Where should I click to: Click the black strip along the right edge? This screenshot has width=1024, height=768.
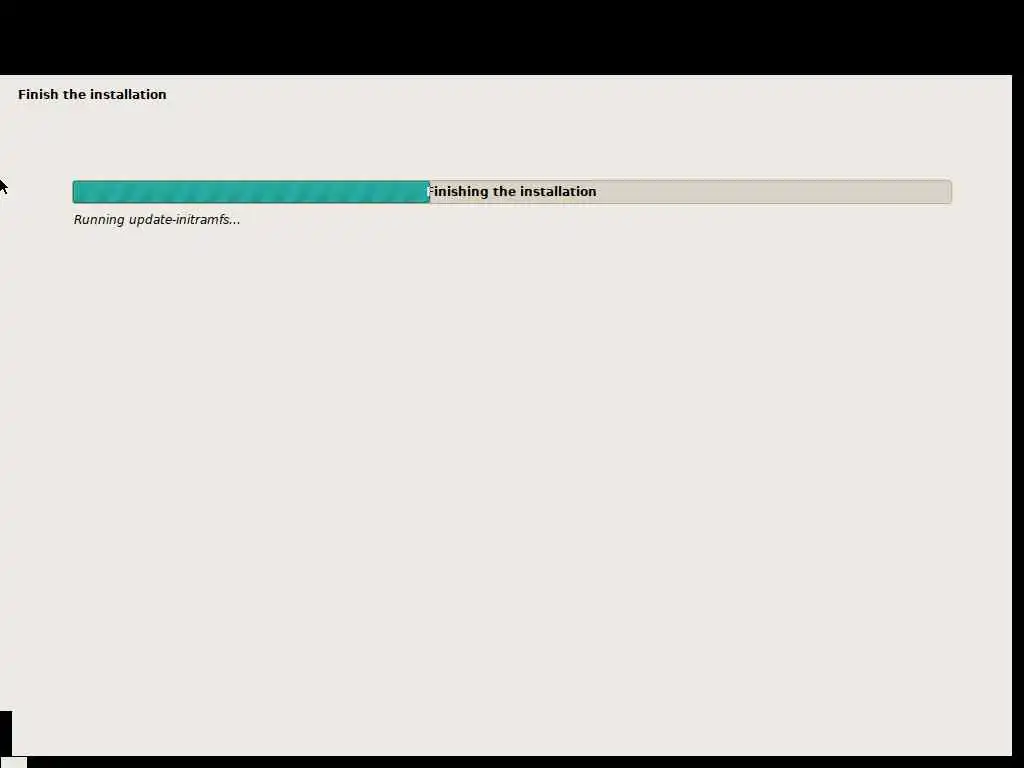coord(1018,418)
